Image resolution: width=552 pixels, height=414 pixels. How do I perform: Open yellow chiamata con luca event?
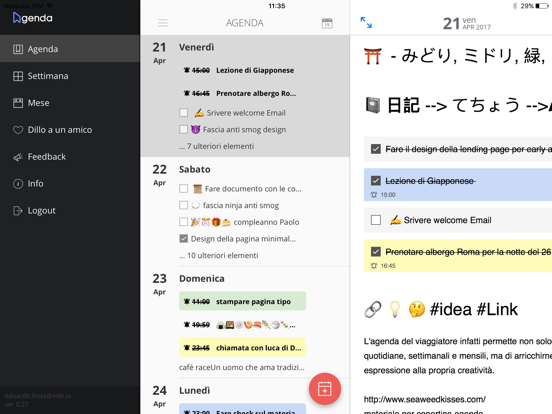coord(242,347)
